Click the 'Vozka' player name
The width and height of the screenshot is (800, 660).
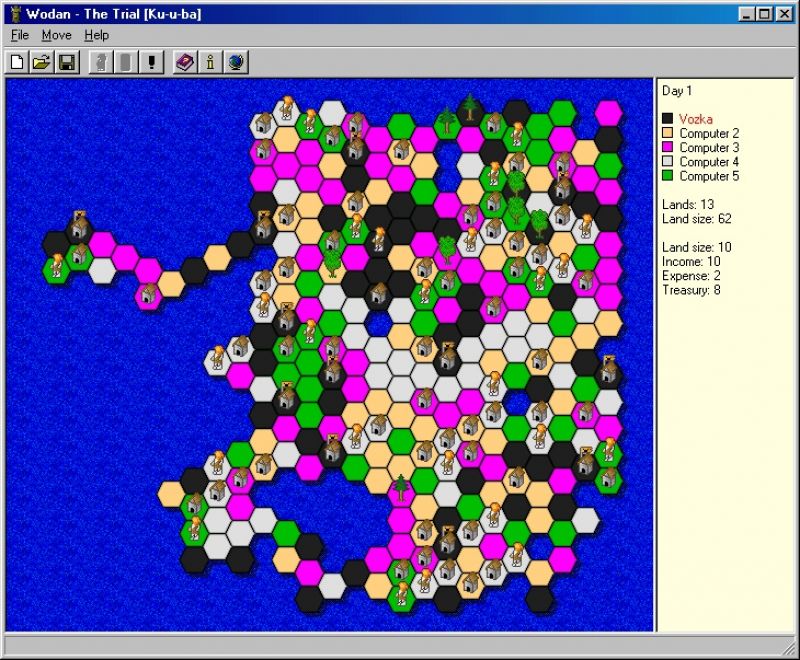(695, 119)
